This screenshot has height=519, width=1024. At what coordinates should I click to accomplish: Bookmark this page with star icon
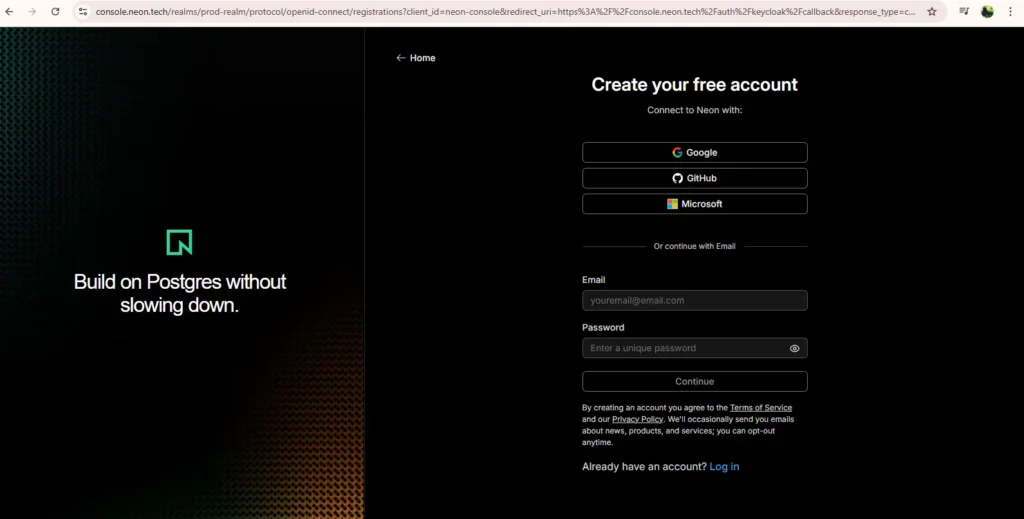(x=932, y=12)
